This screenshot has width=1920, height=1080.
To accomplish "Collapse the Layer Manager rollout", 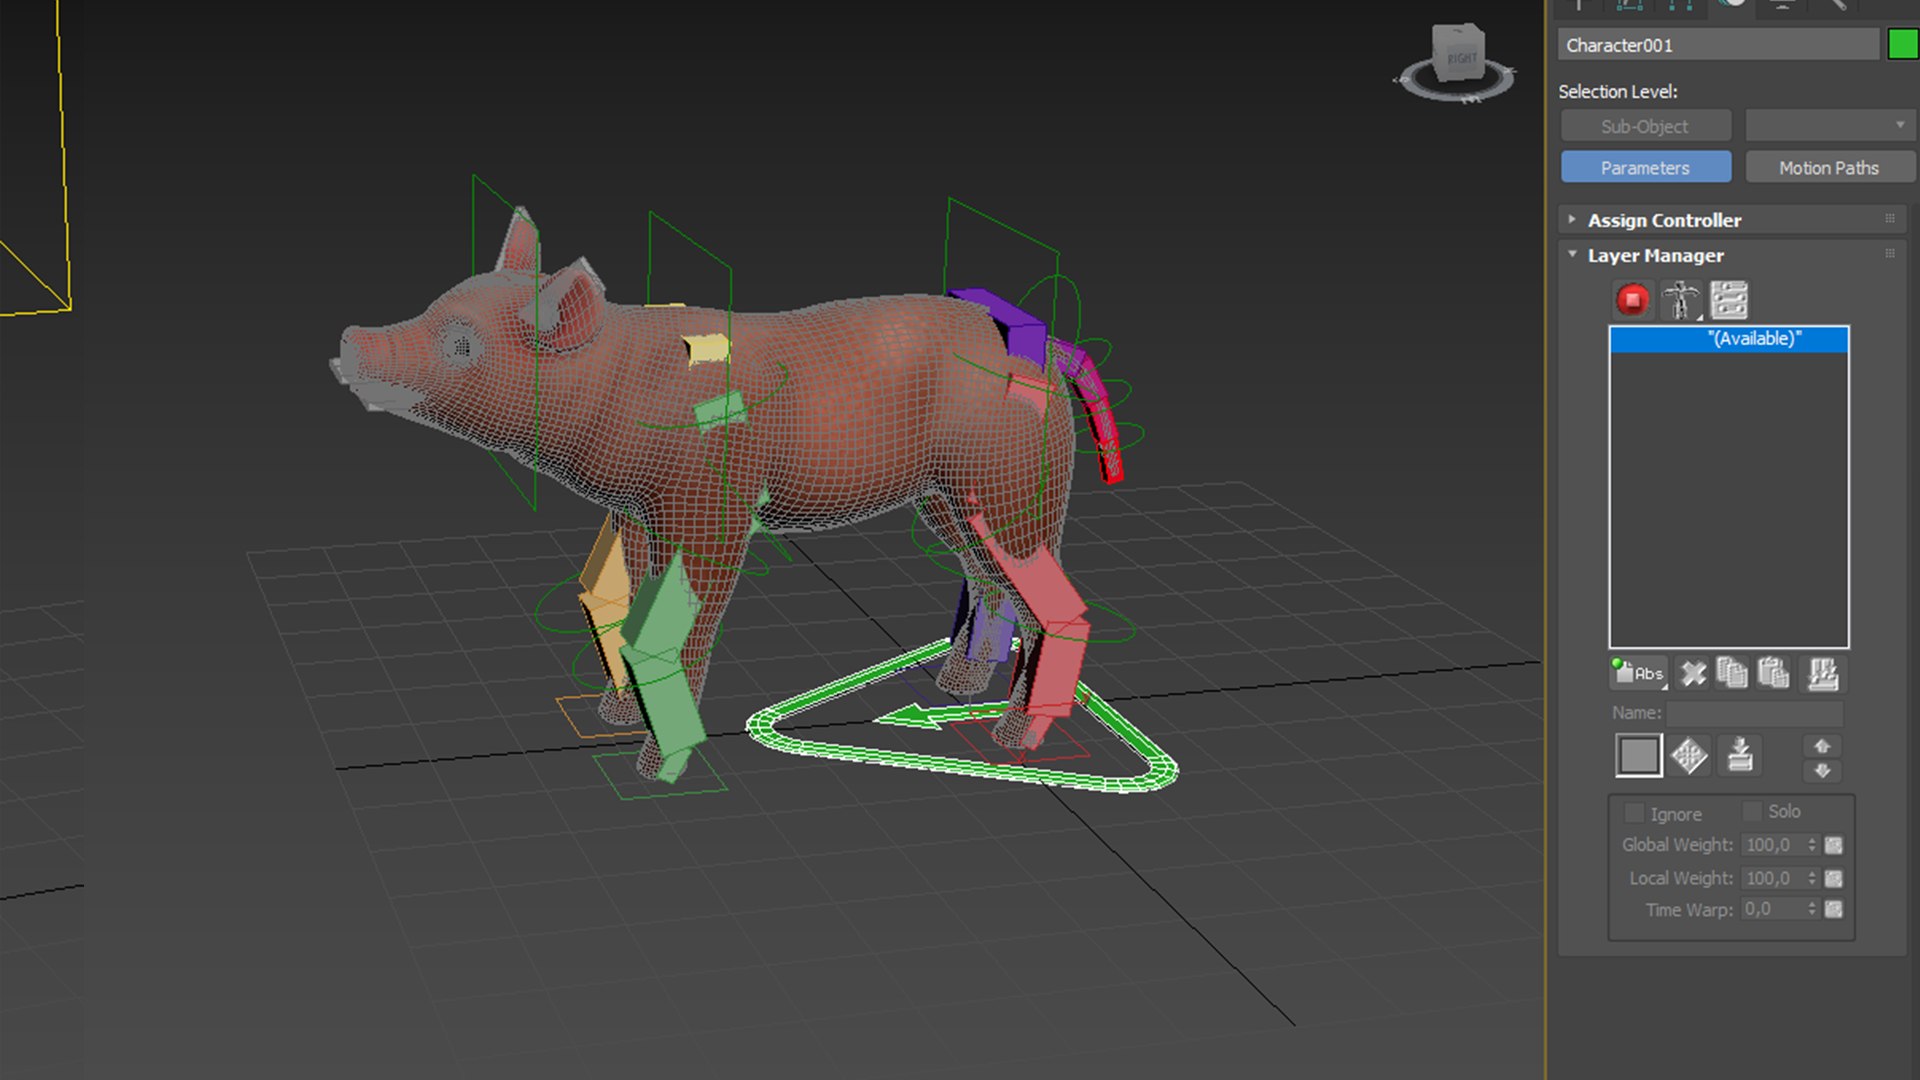I will [1732, 255].
